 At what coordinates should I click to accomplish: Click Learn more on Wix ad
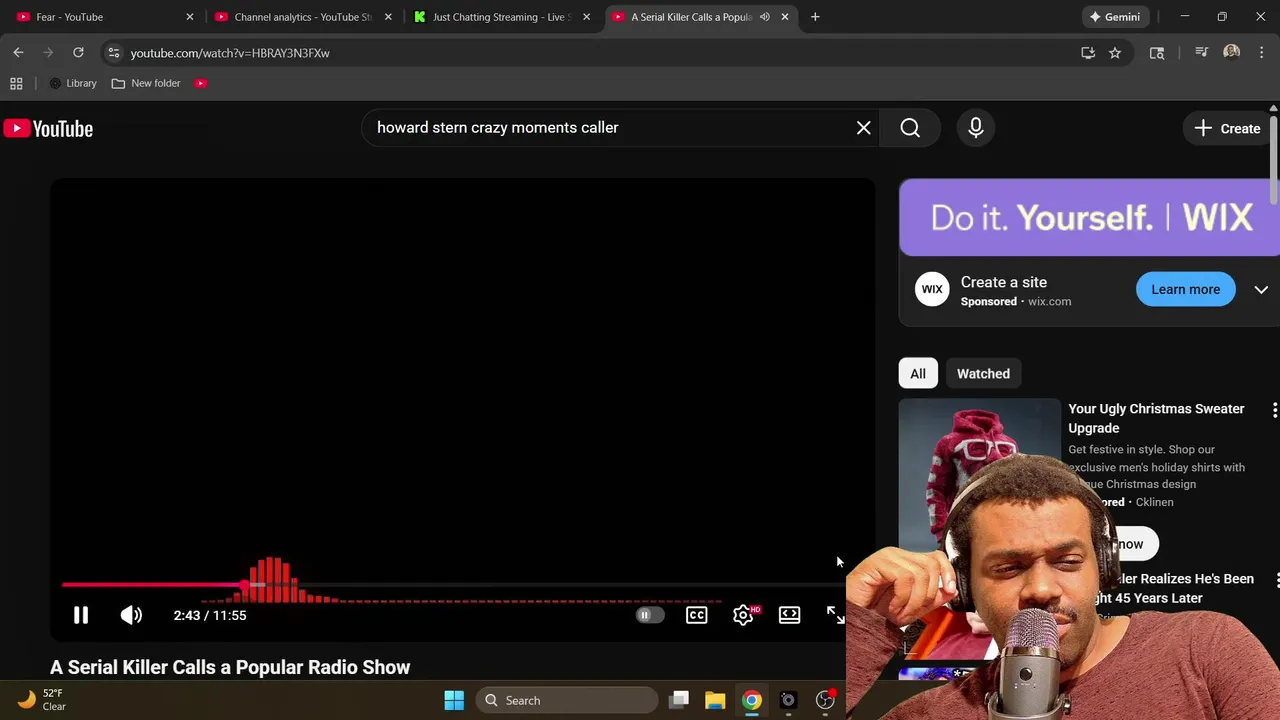1185,289
